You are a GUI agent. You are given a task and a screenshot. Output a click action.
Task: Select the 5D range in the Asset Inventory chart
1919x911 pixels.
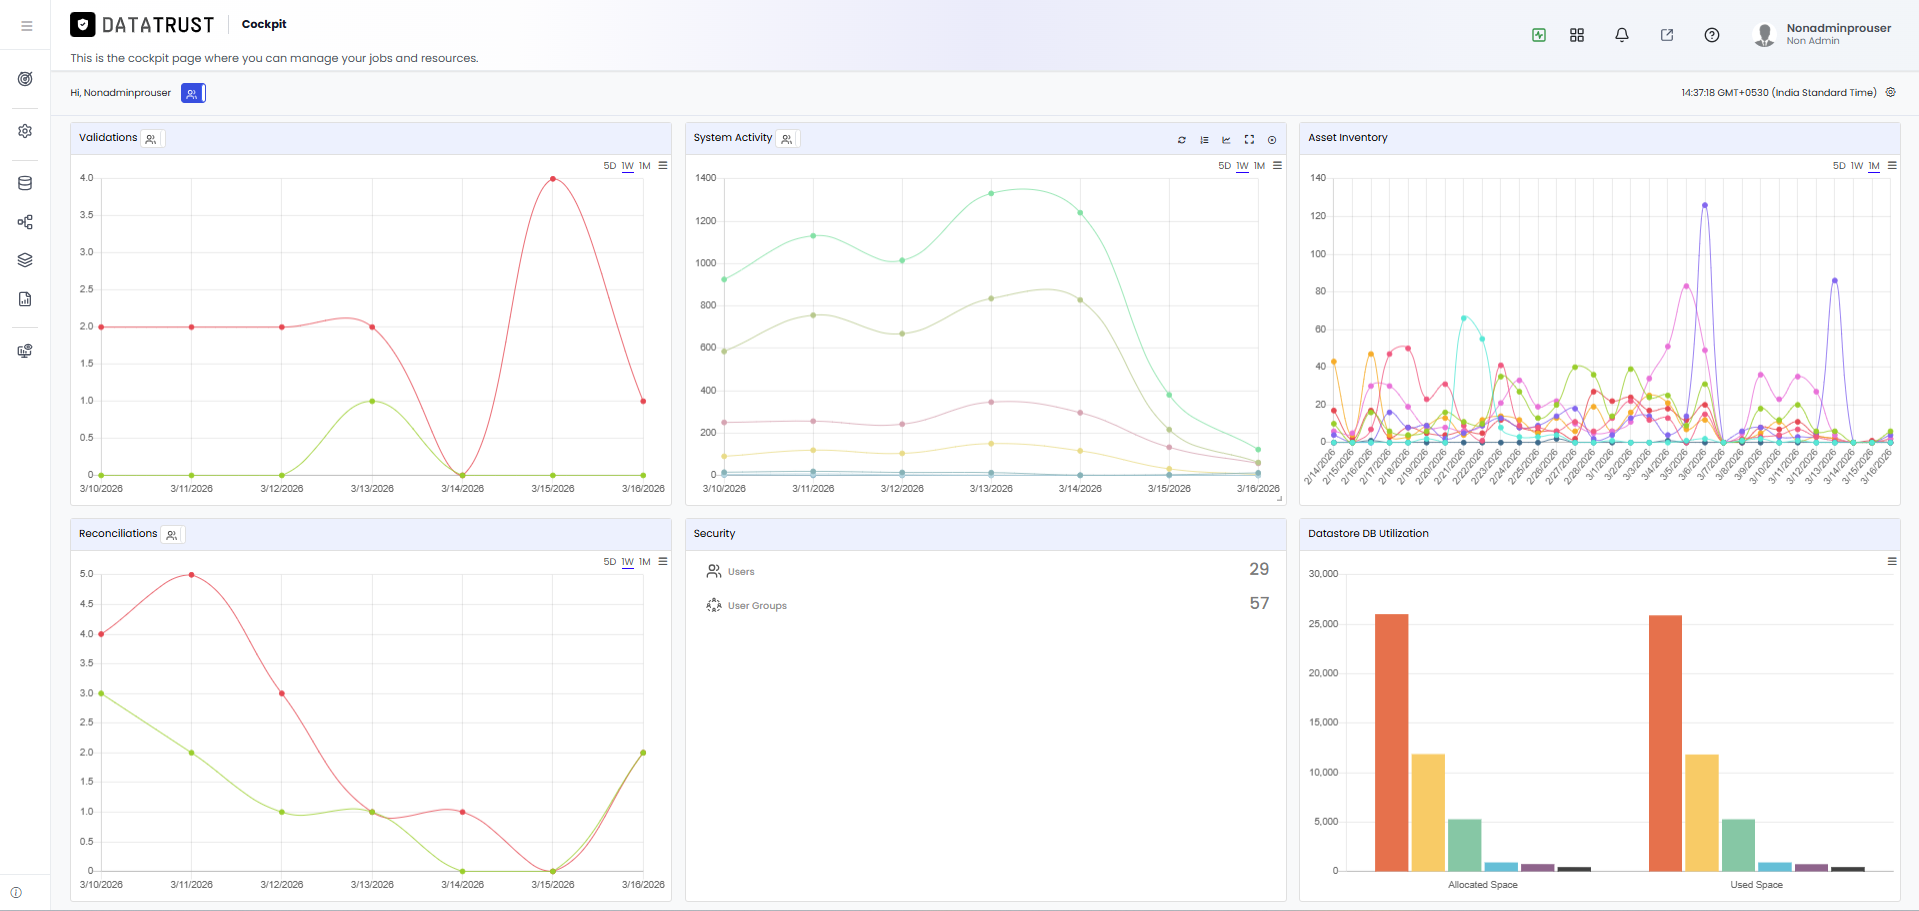tap(1839, 166)
